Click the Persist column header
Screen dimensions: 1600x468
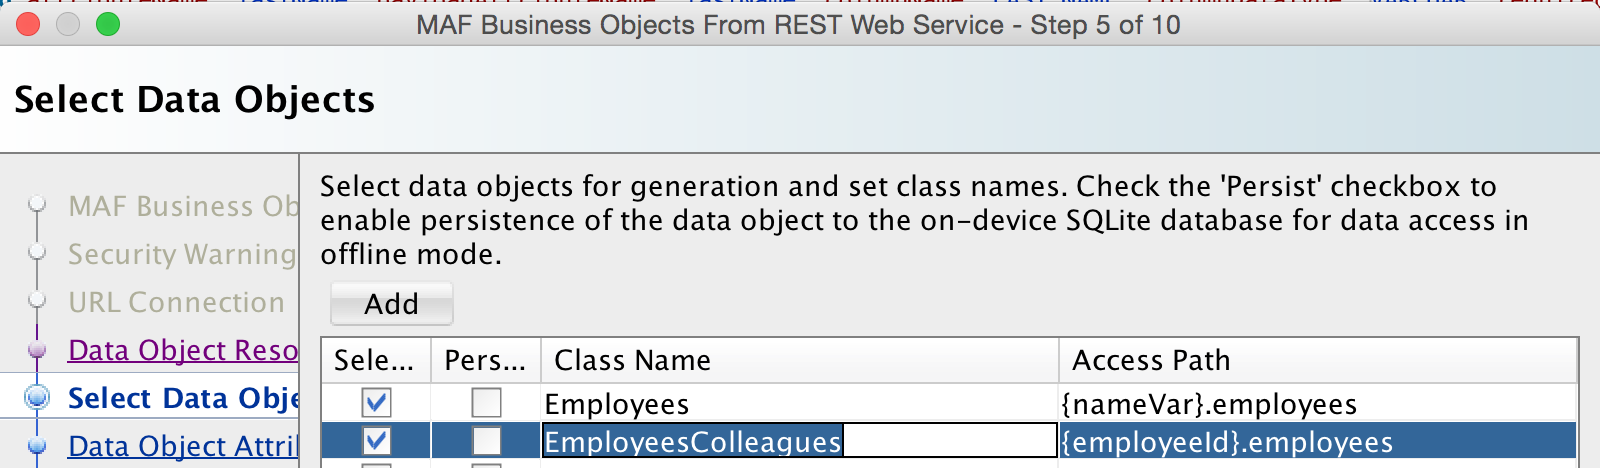click(485, 360)
